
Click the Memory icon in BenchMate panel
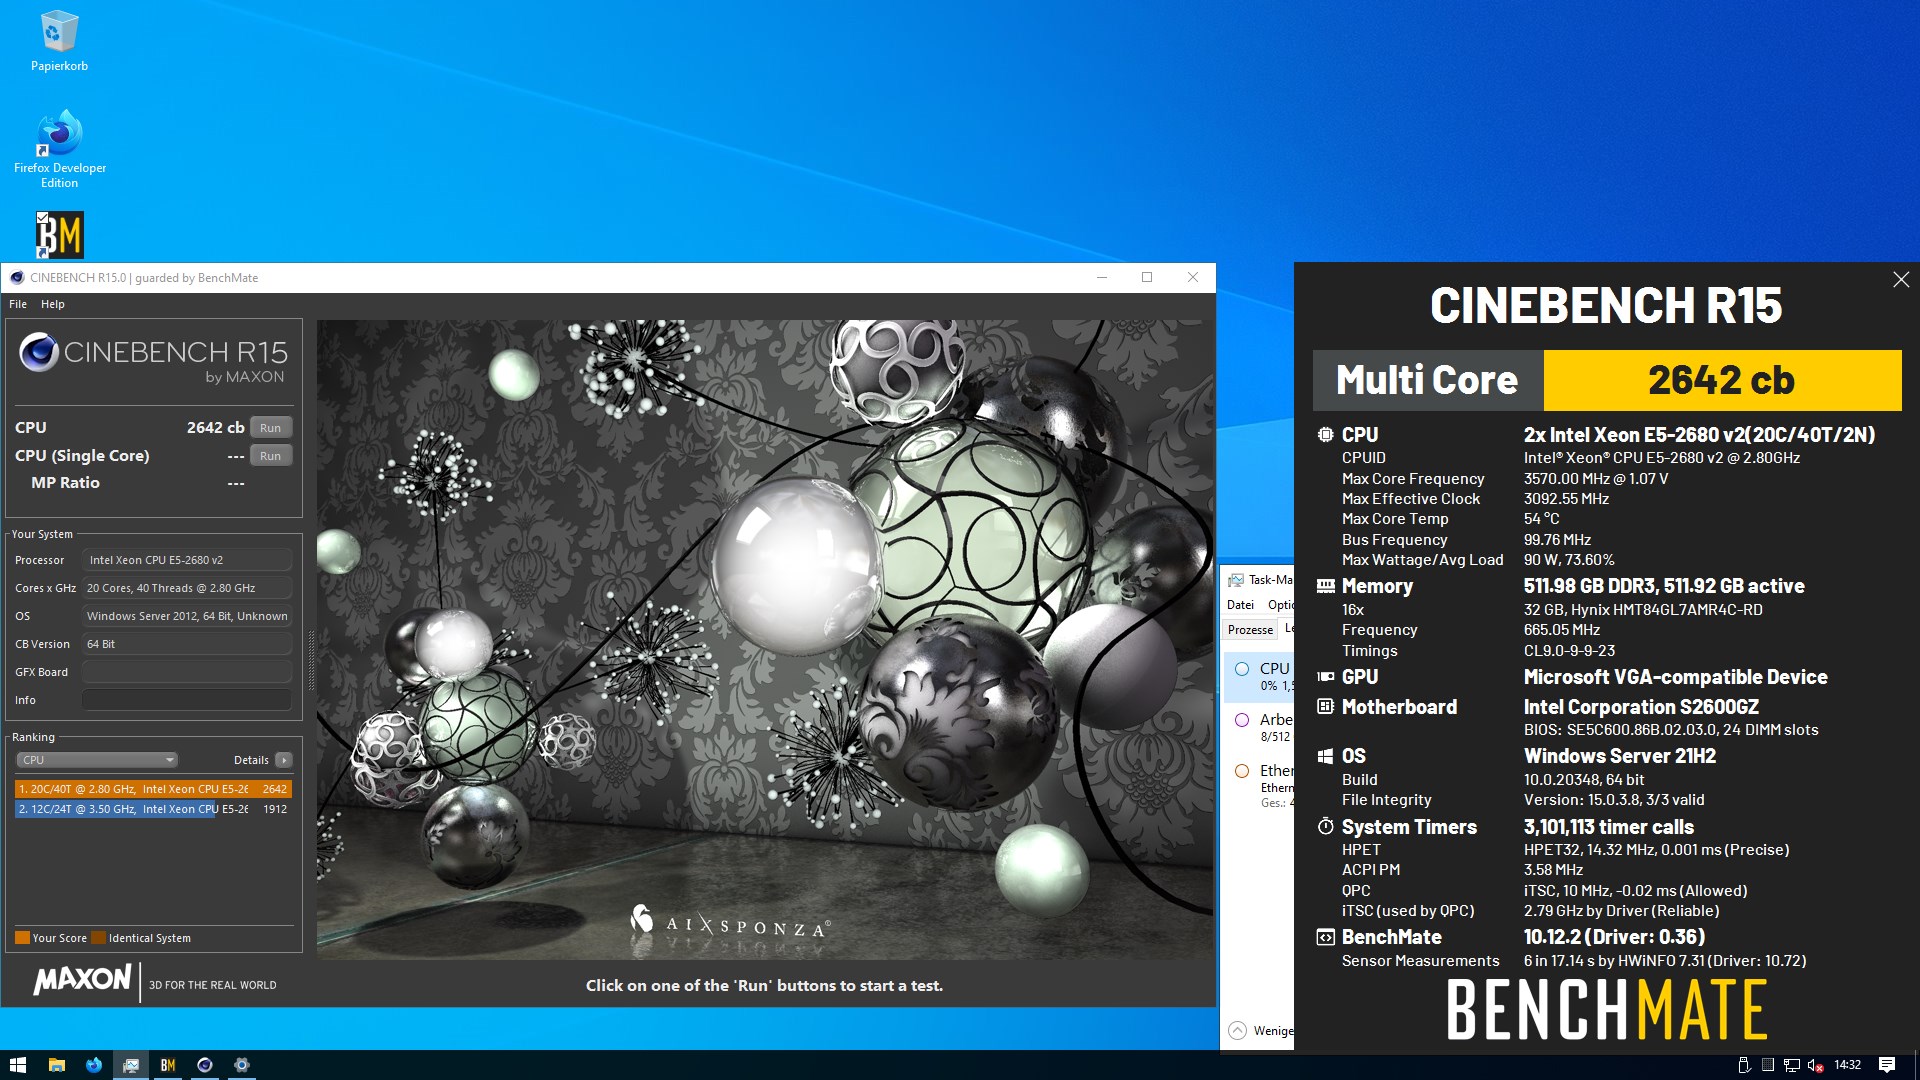[x=1326, y=586]
